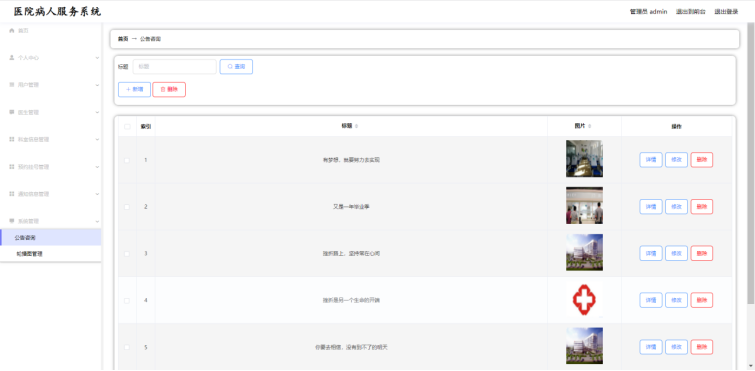Click 删除 for row 又是一年毕业季

tap(702, 206)
